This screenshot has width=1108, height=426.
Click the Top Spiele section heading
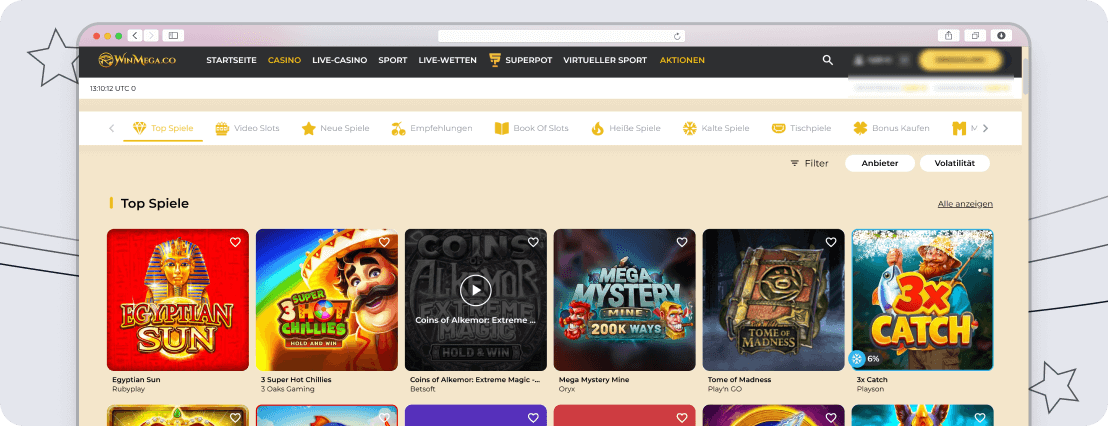coord(155,203)
